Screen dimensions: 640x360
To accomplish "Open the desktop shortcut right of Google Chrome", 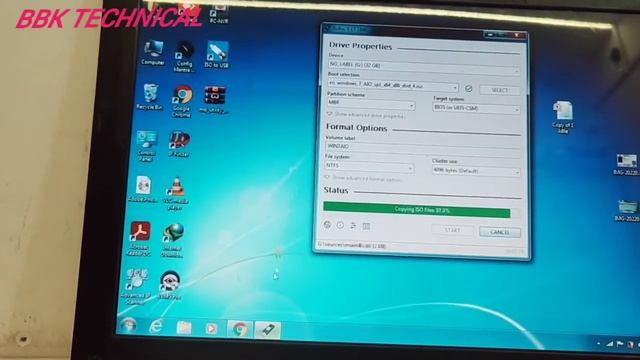I will pyautogui.click(x=214, y=100).
